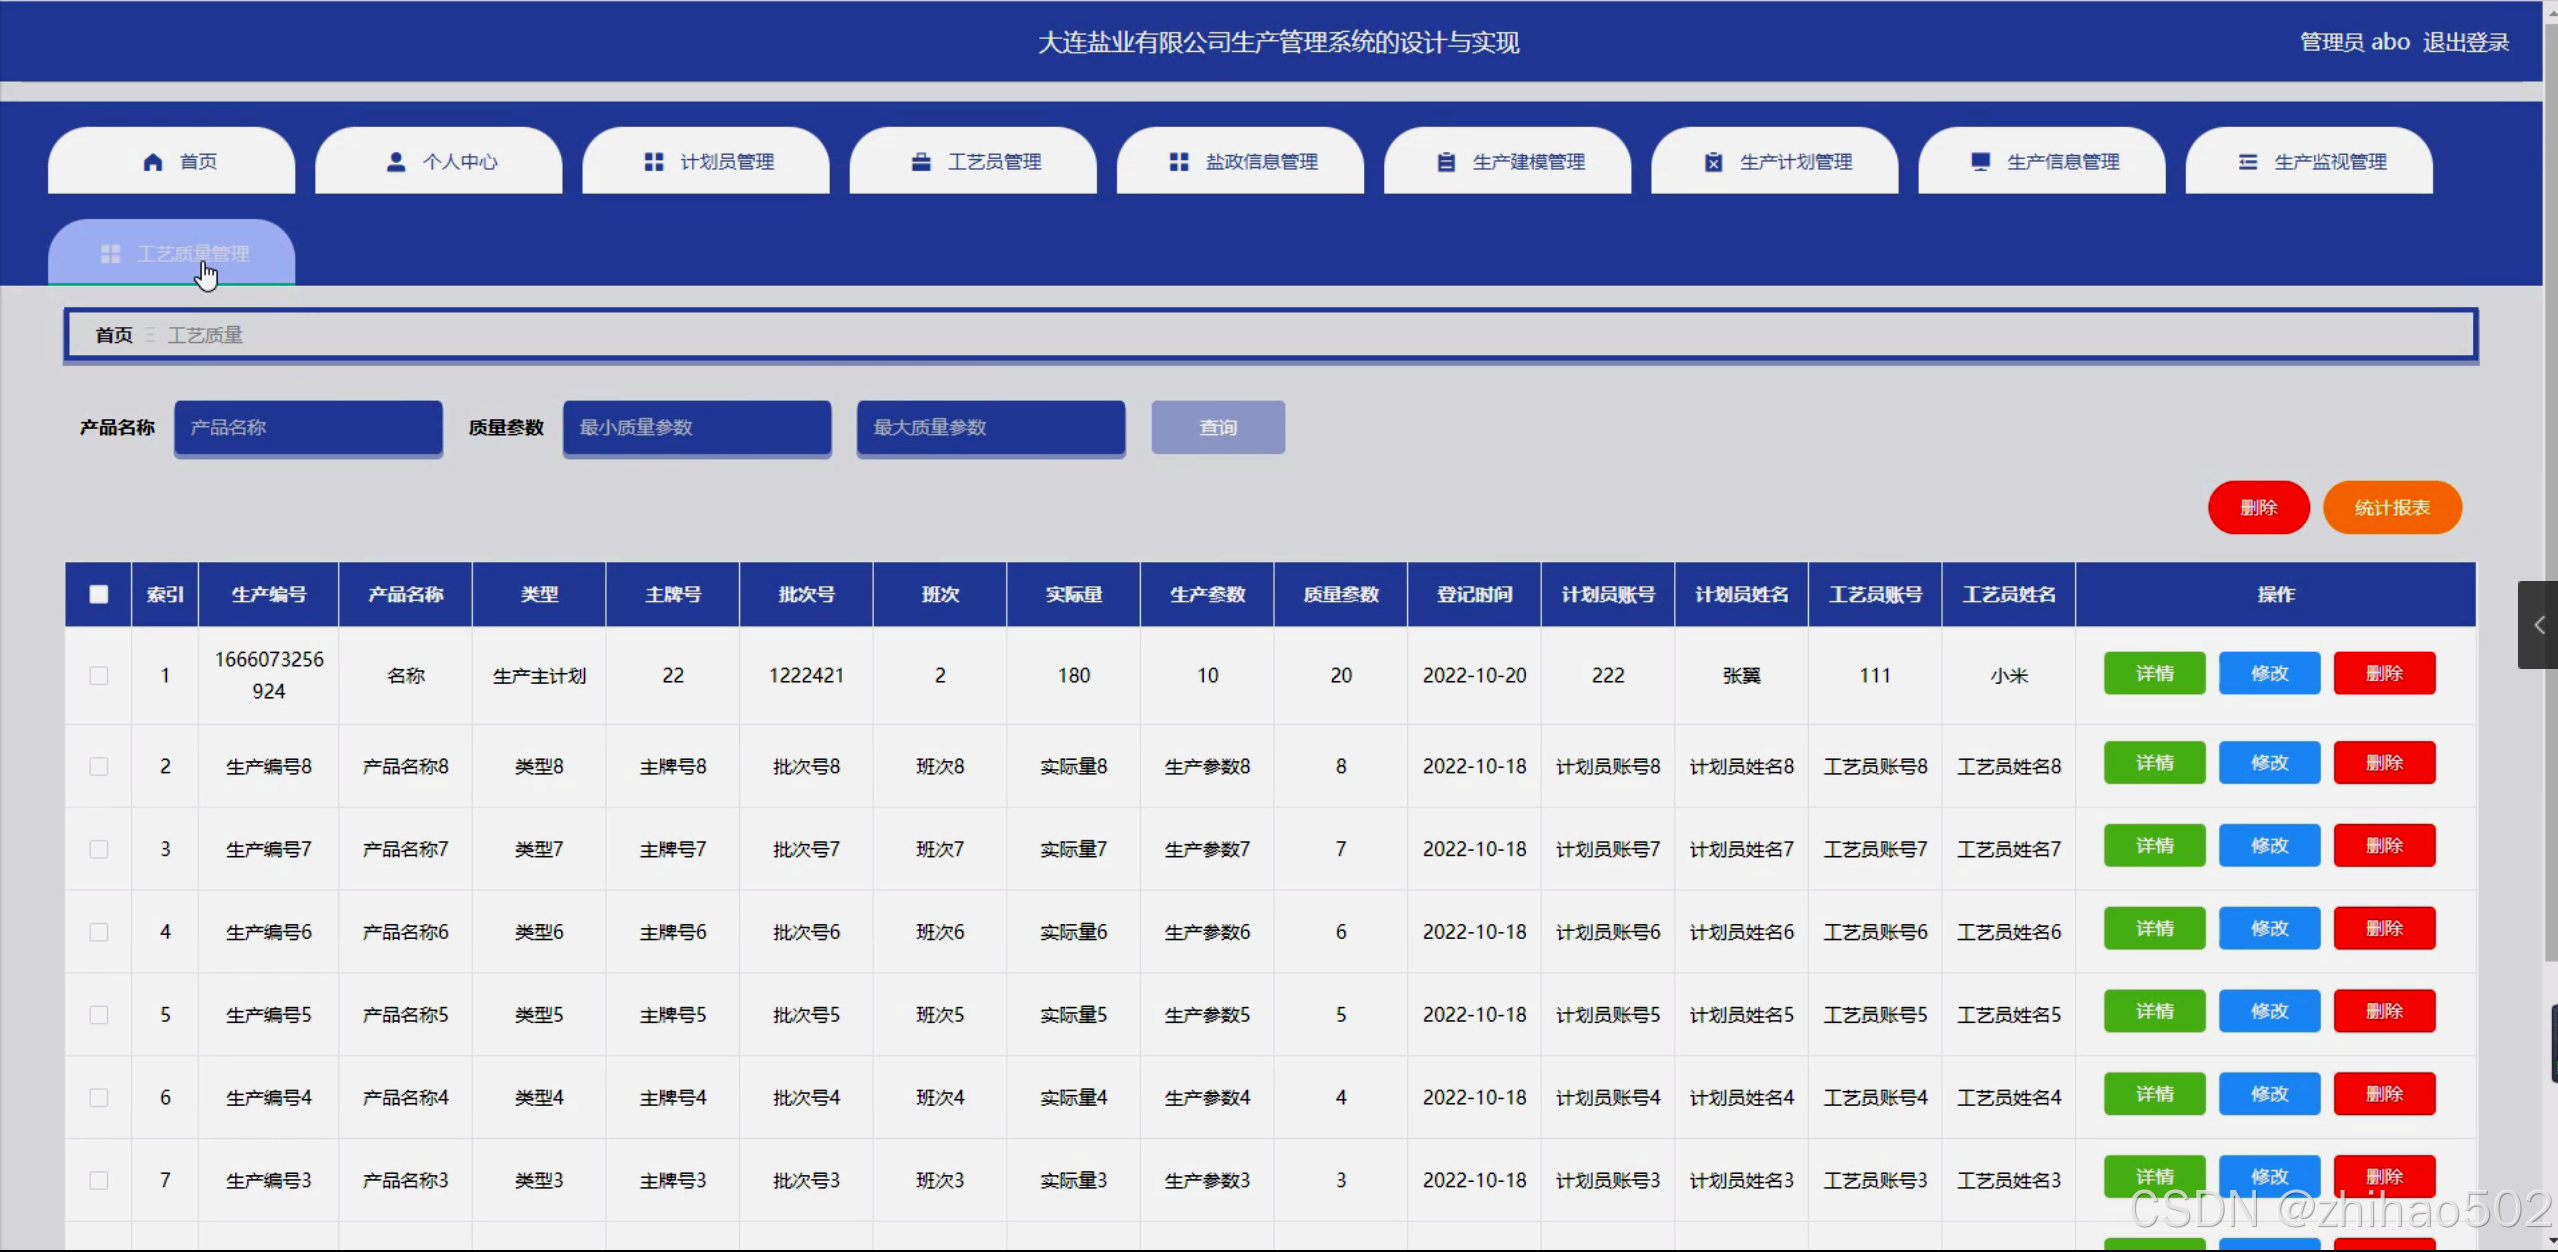Click the calendar icon beside 生产计划管理
The height and width of the screenshot is (1252, 2558).
point(1713,162)
